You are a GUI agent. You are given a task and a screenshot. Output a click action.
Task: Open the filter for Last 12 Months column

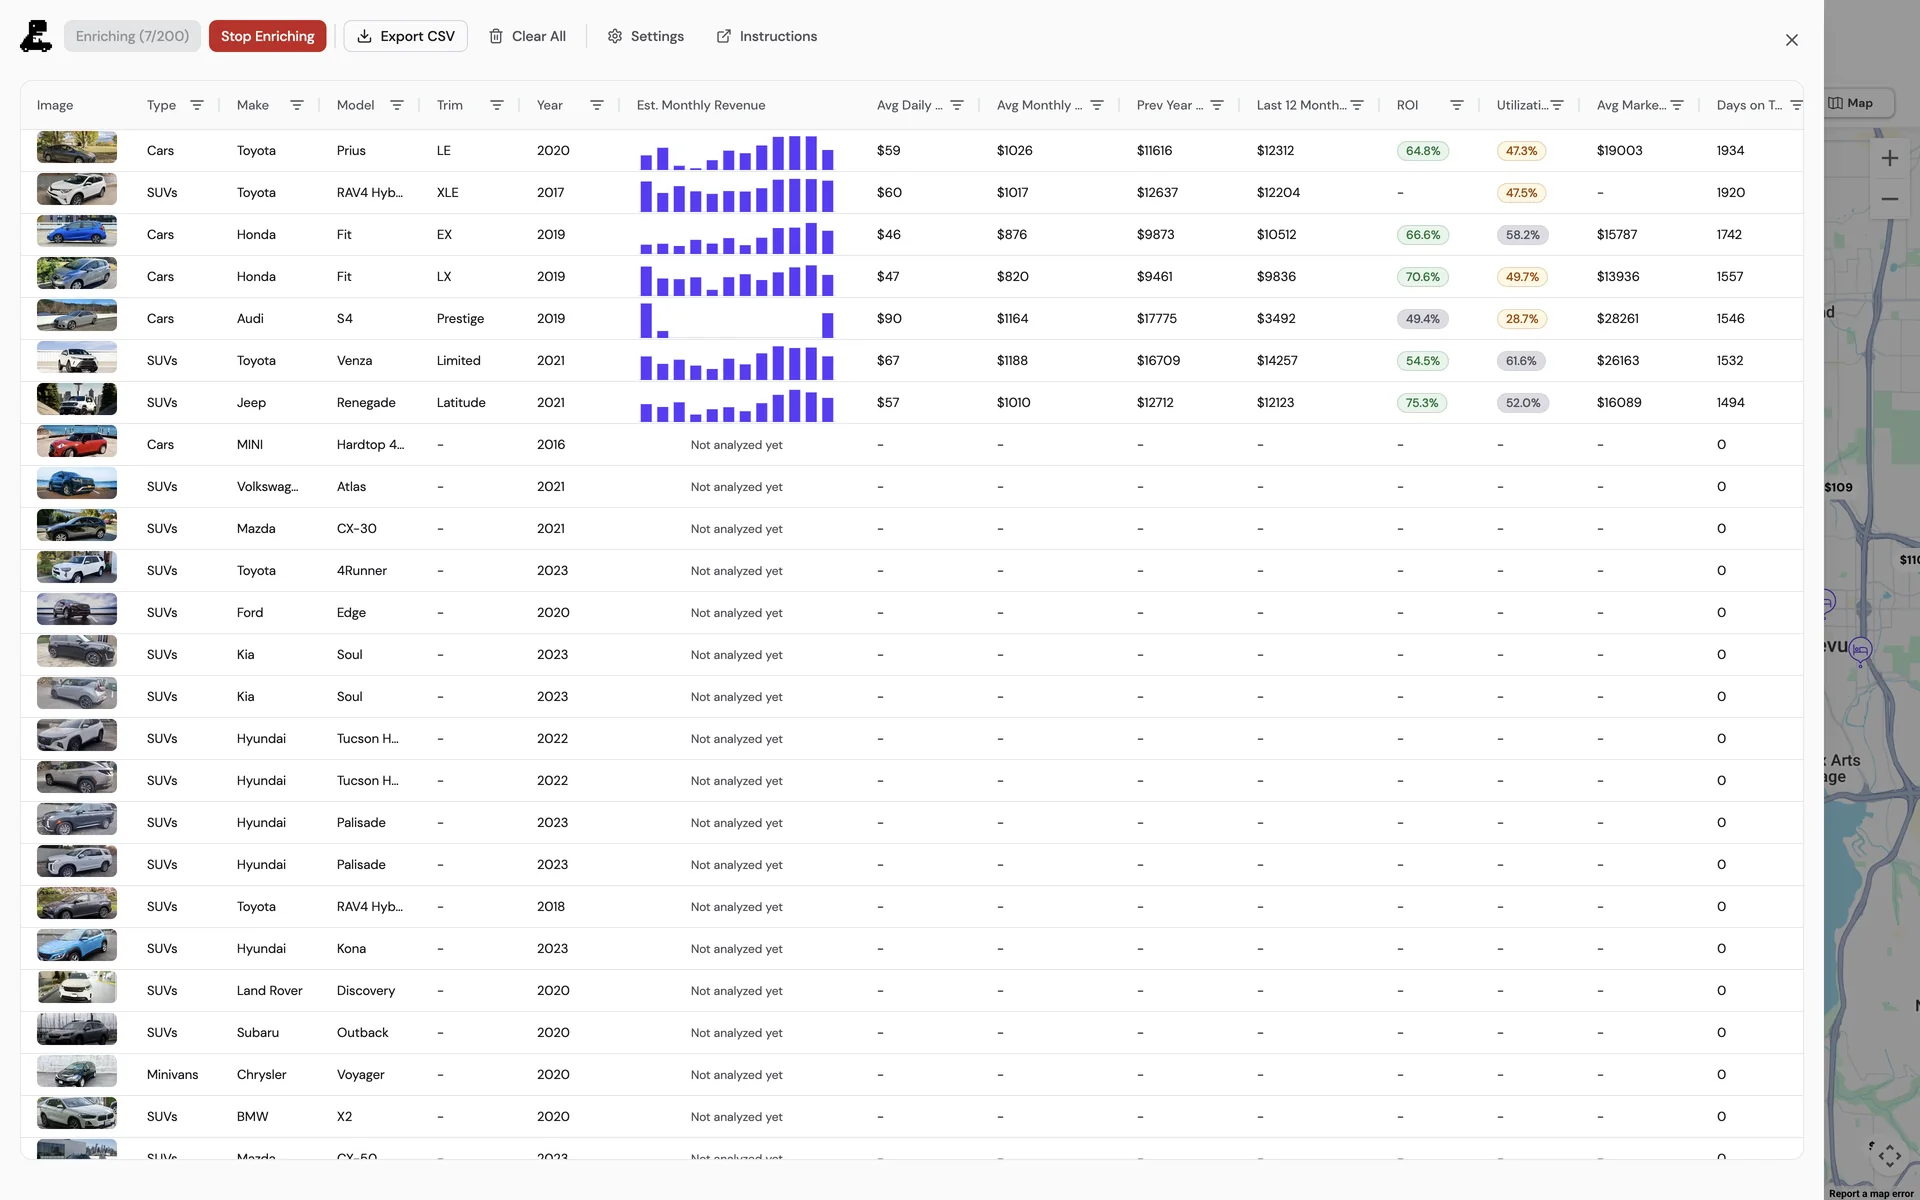click(x=1357, y=105)
